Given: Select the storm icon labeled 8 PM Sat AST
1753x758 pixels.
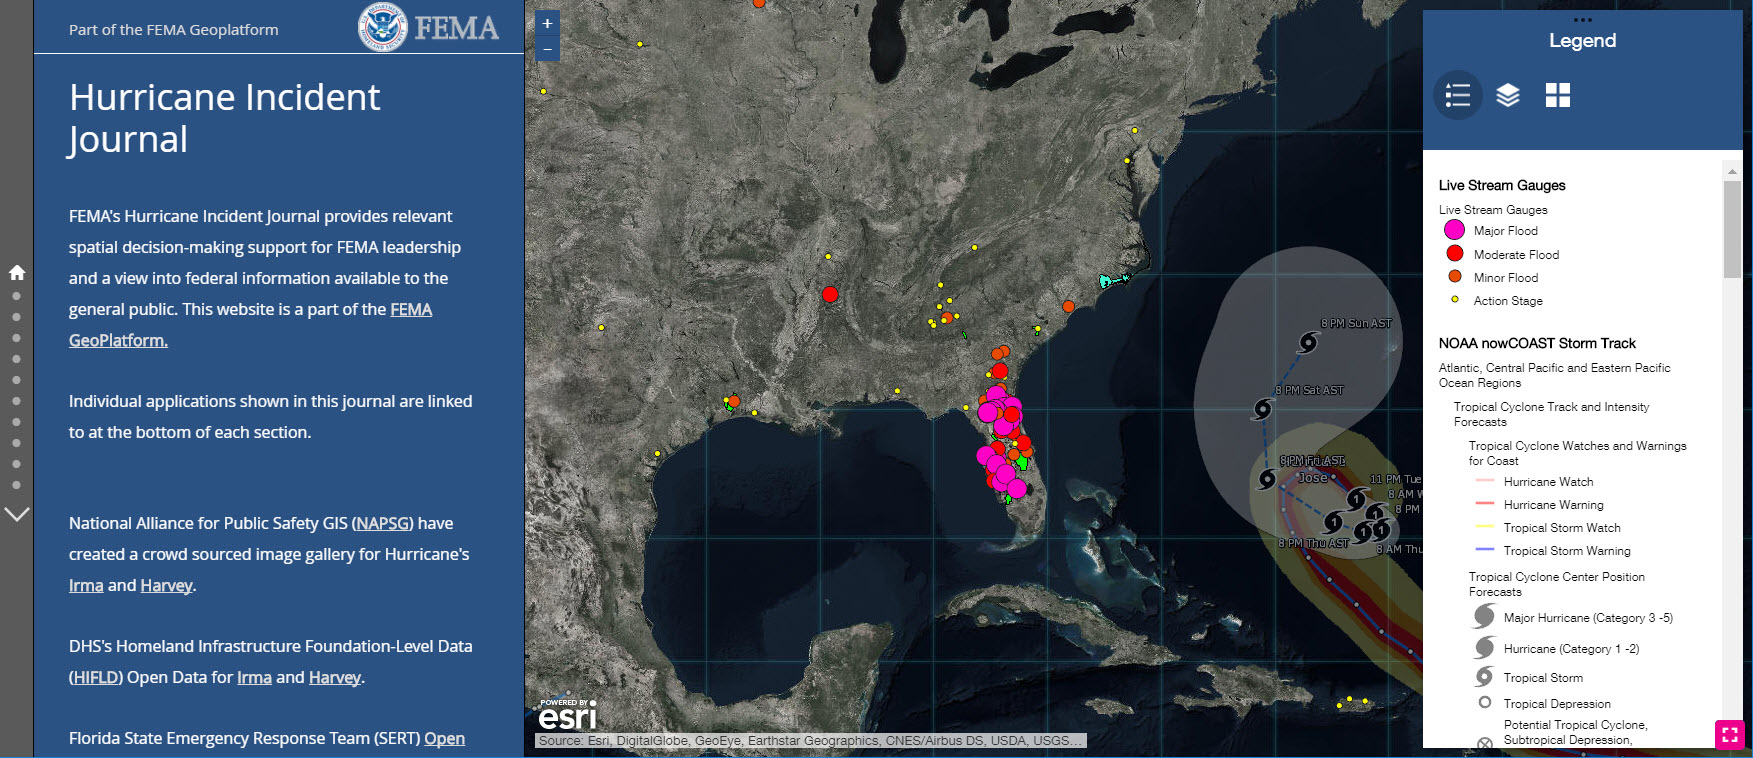Looking at the screenshot, I should click(1263, 408).
